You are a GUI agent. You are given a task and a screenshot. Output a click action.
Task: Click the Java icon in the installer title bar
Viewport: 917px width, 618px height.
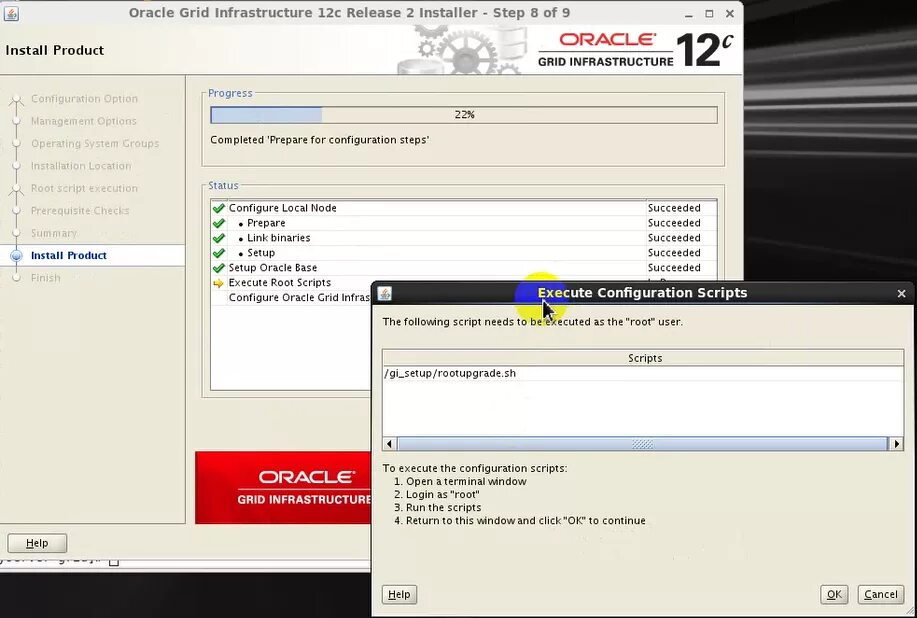[11, 13]
